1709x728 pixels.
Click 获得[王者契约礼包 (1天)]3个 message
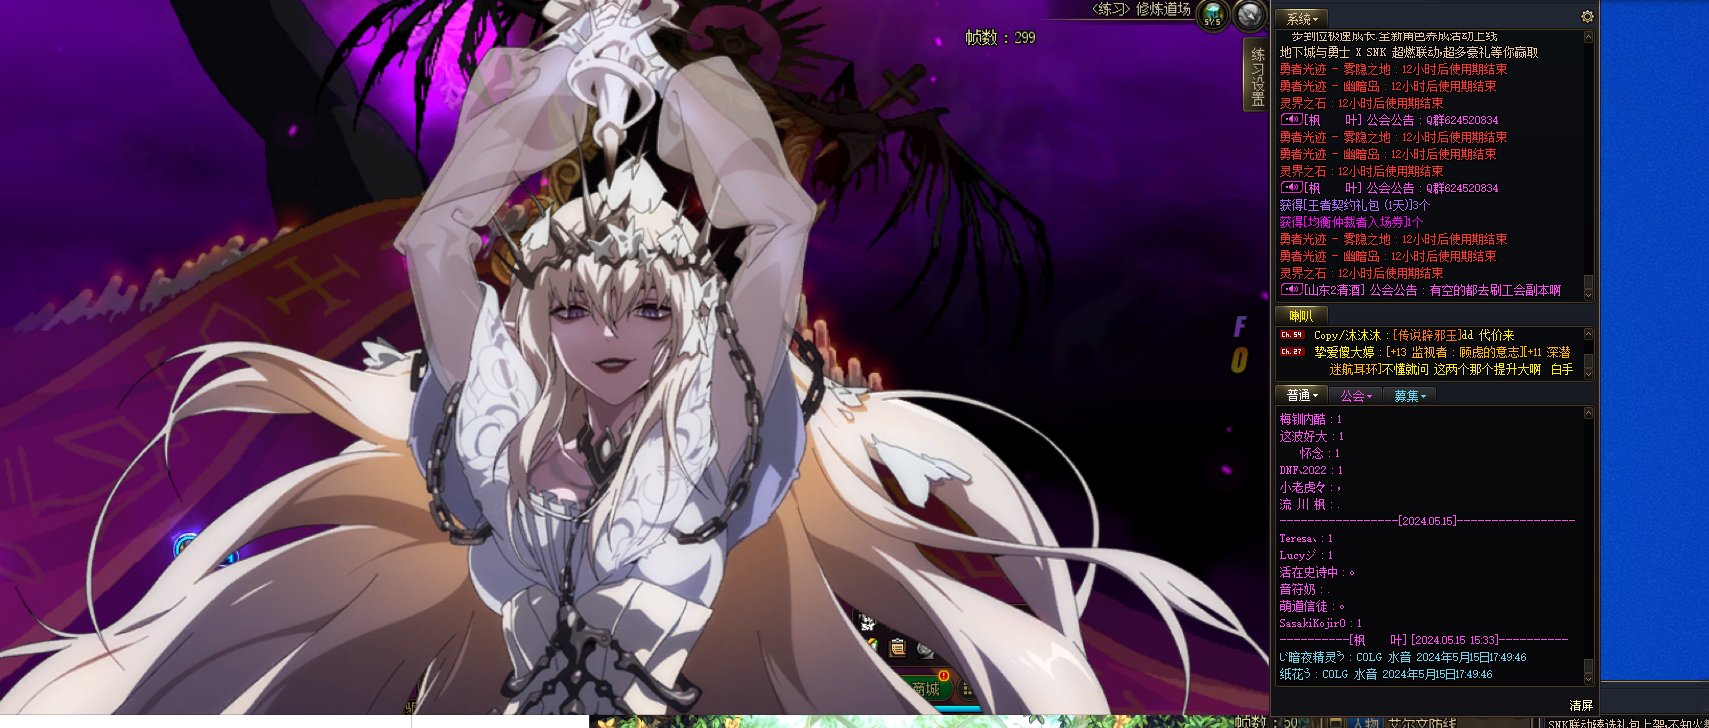click(1355, 205)
